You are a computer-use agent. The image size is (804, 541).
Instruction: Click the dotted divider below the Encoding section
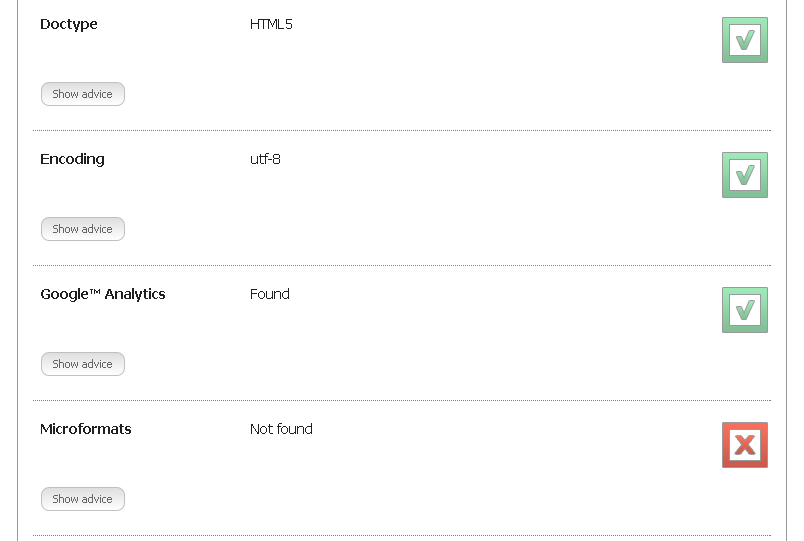click(402, 265)
